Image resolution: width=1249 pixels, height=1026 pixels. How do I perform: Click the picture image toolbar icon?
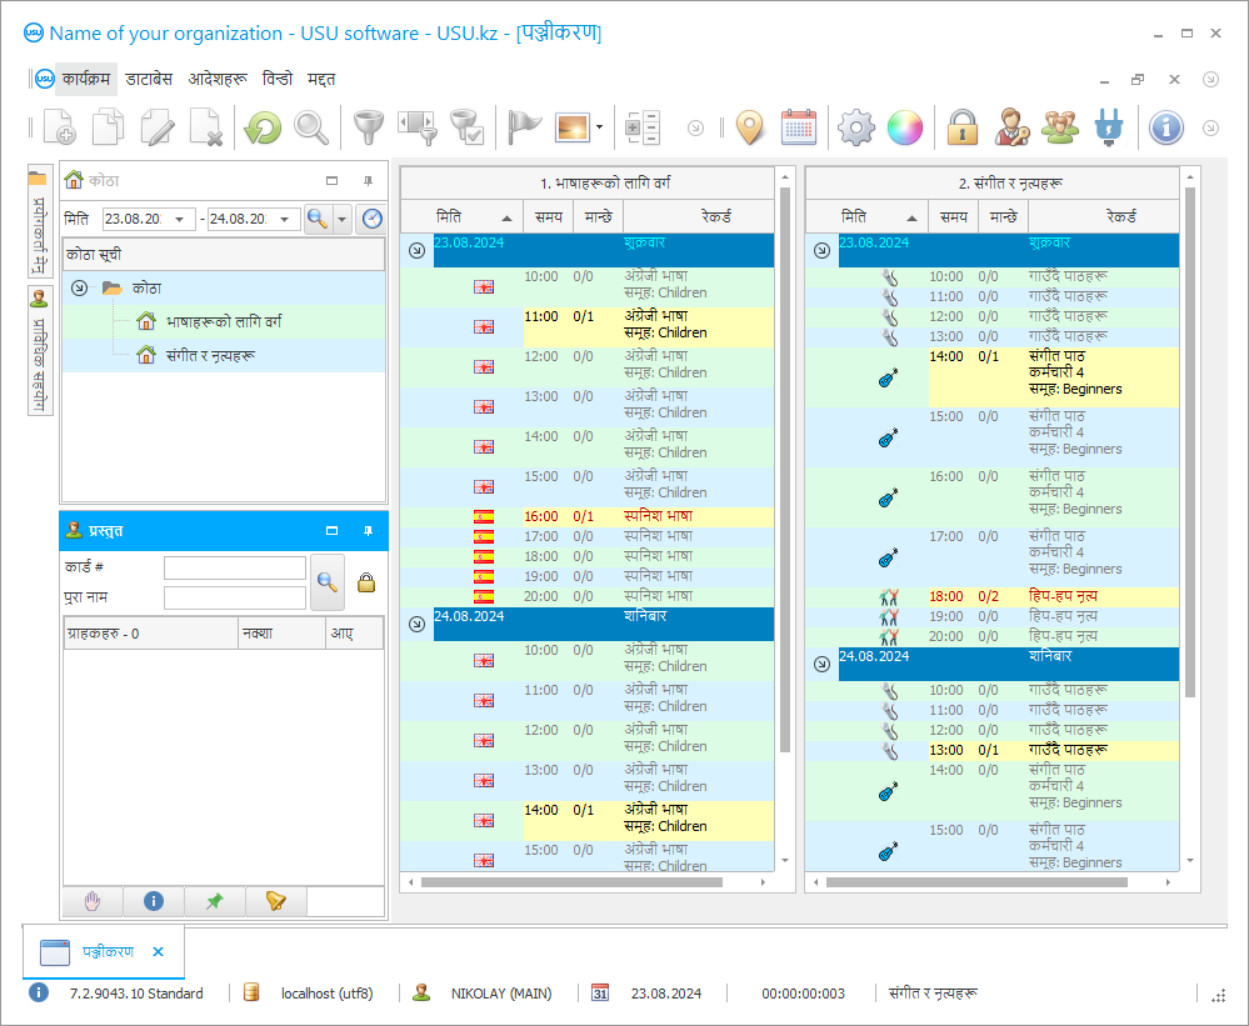[573, 127]
